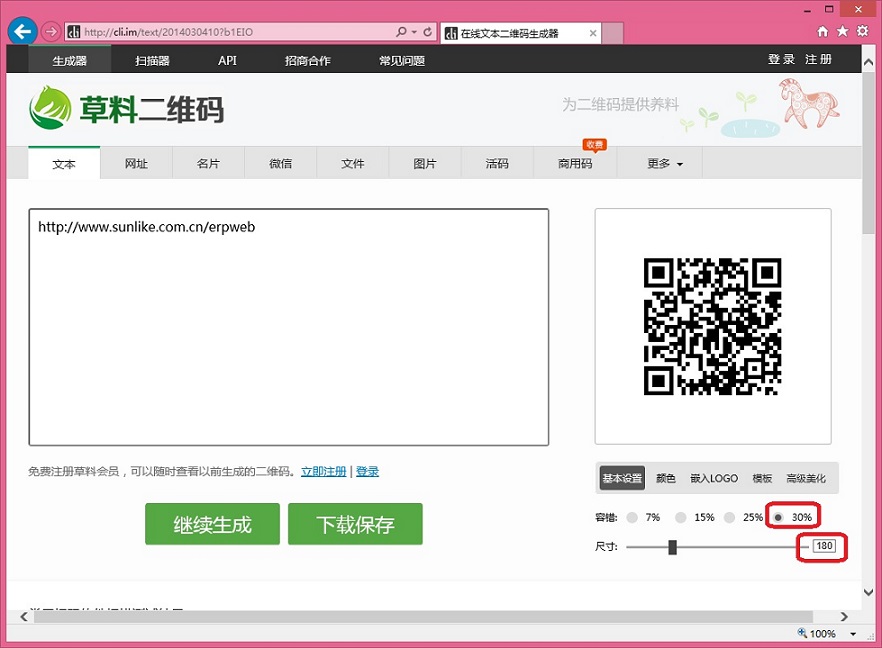Switch to the 文本 tab
The height and width of the screenshot is (648, 882).
[x=64, y=164]
